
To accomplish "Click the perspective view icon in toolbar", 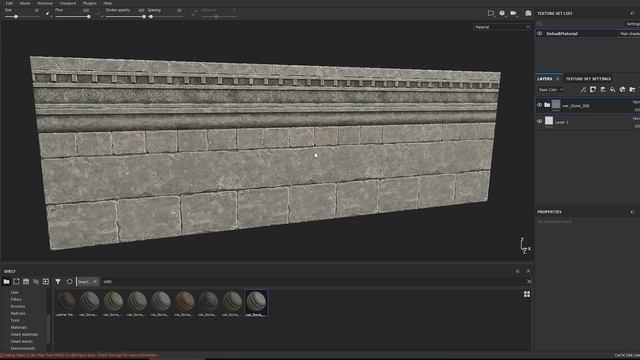I will pyautogui.click(x=491, y=13).
